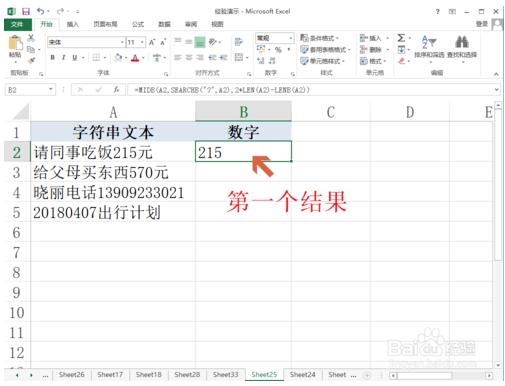
Task: Click the Sort and Filter icon
Action: click(x=429, y=42)
